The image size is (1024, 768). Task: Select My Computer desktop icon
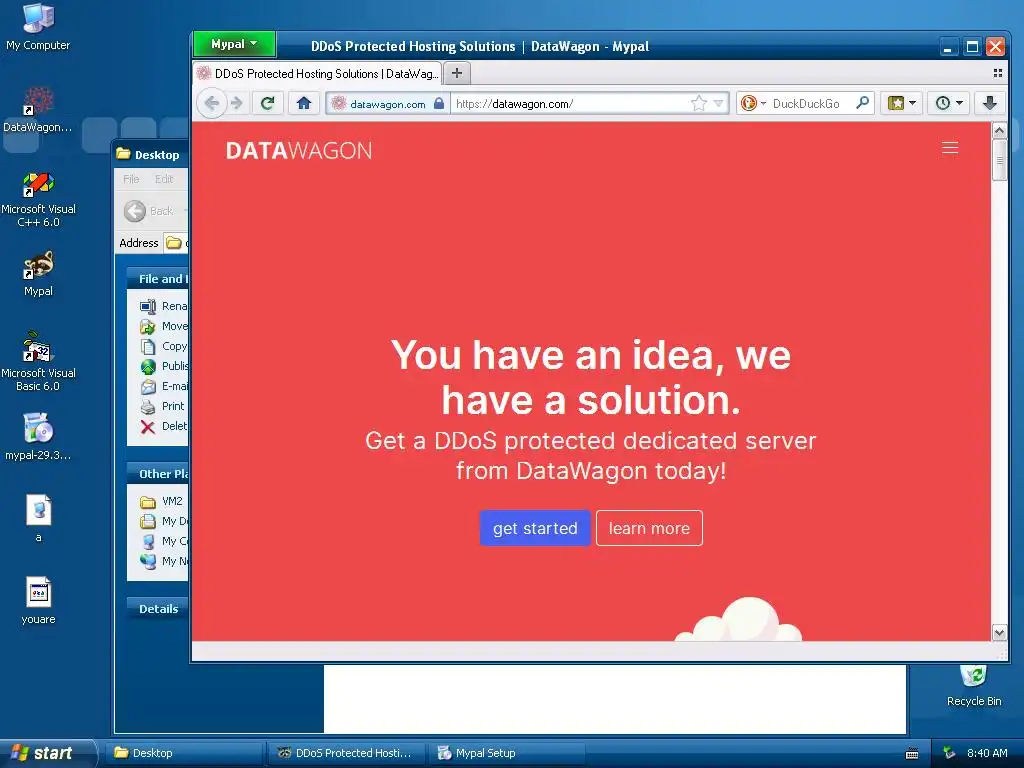(x=38, y=27)
